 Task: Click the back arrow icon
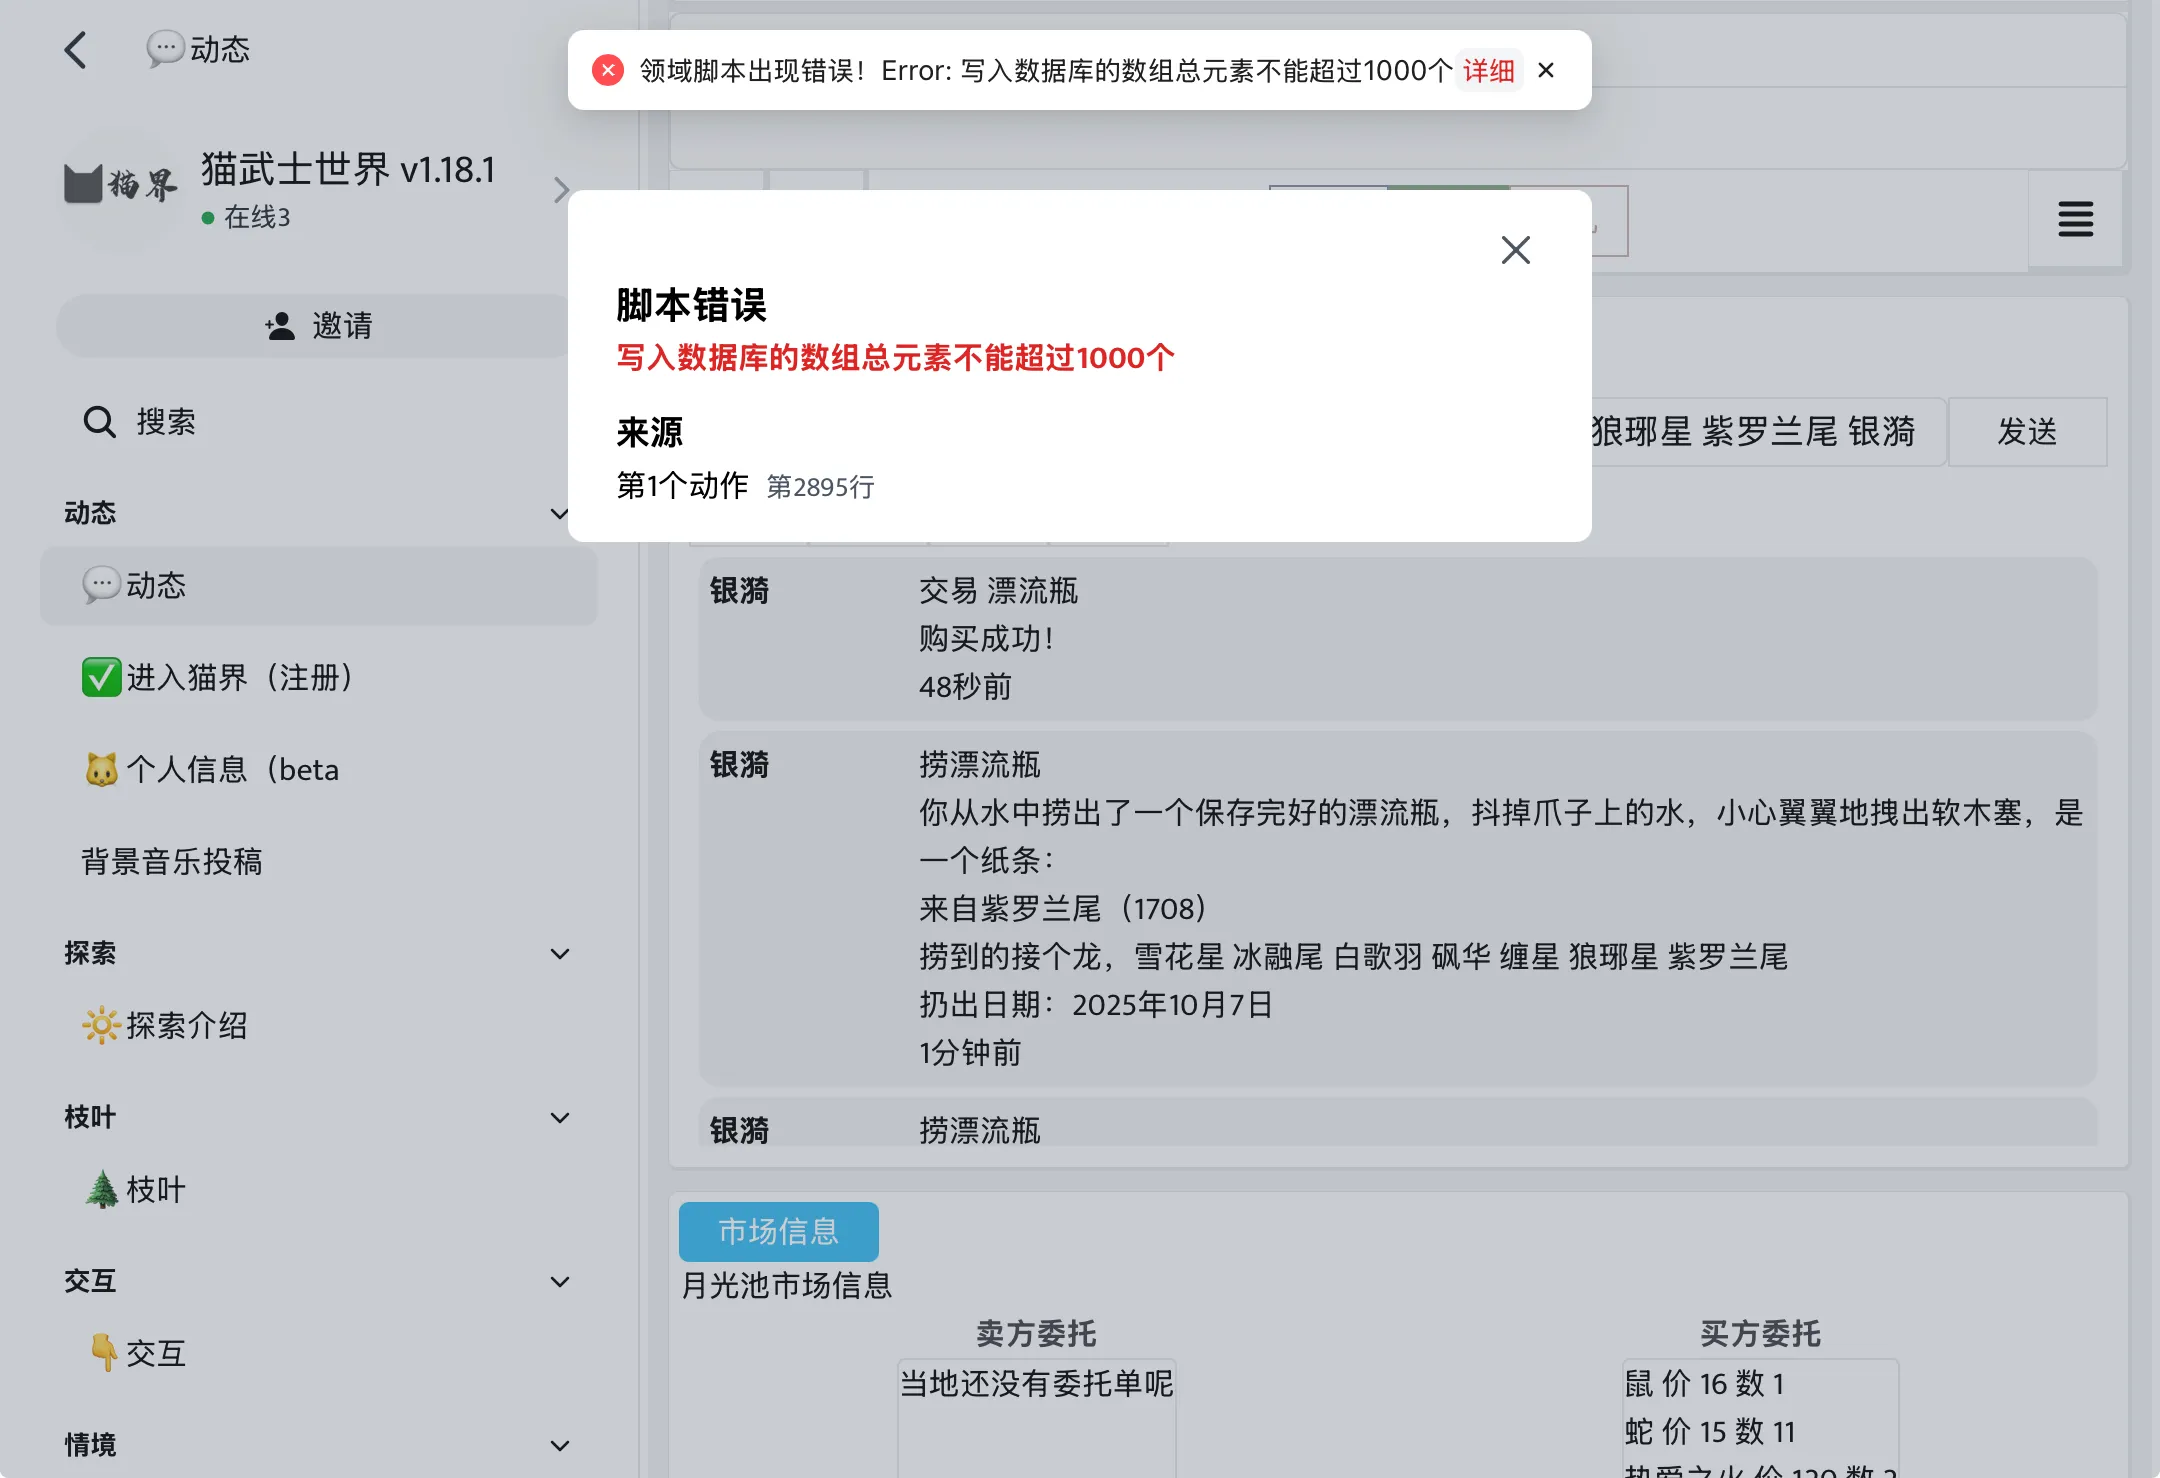point(76,50)
